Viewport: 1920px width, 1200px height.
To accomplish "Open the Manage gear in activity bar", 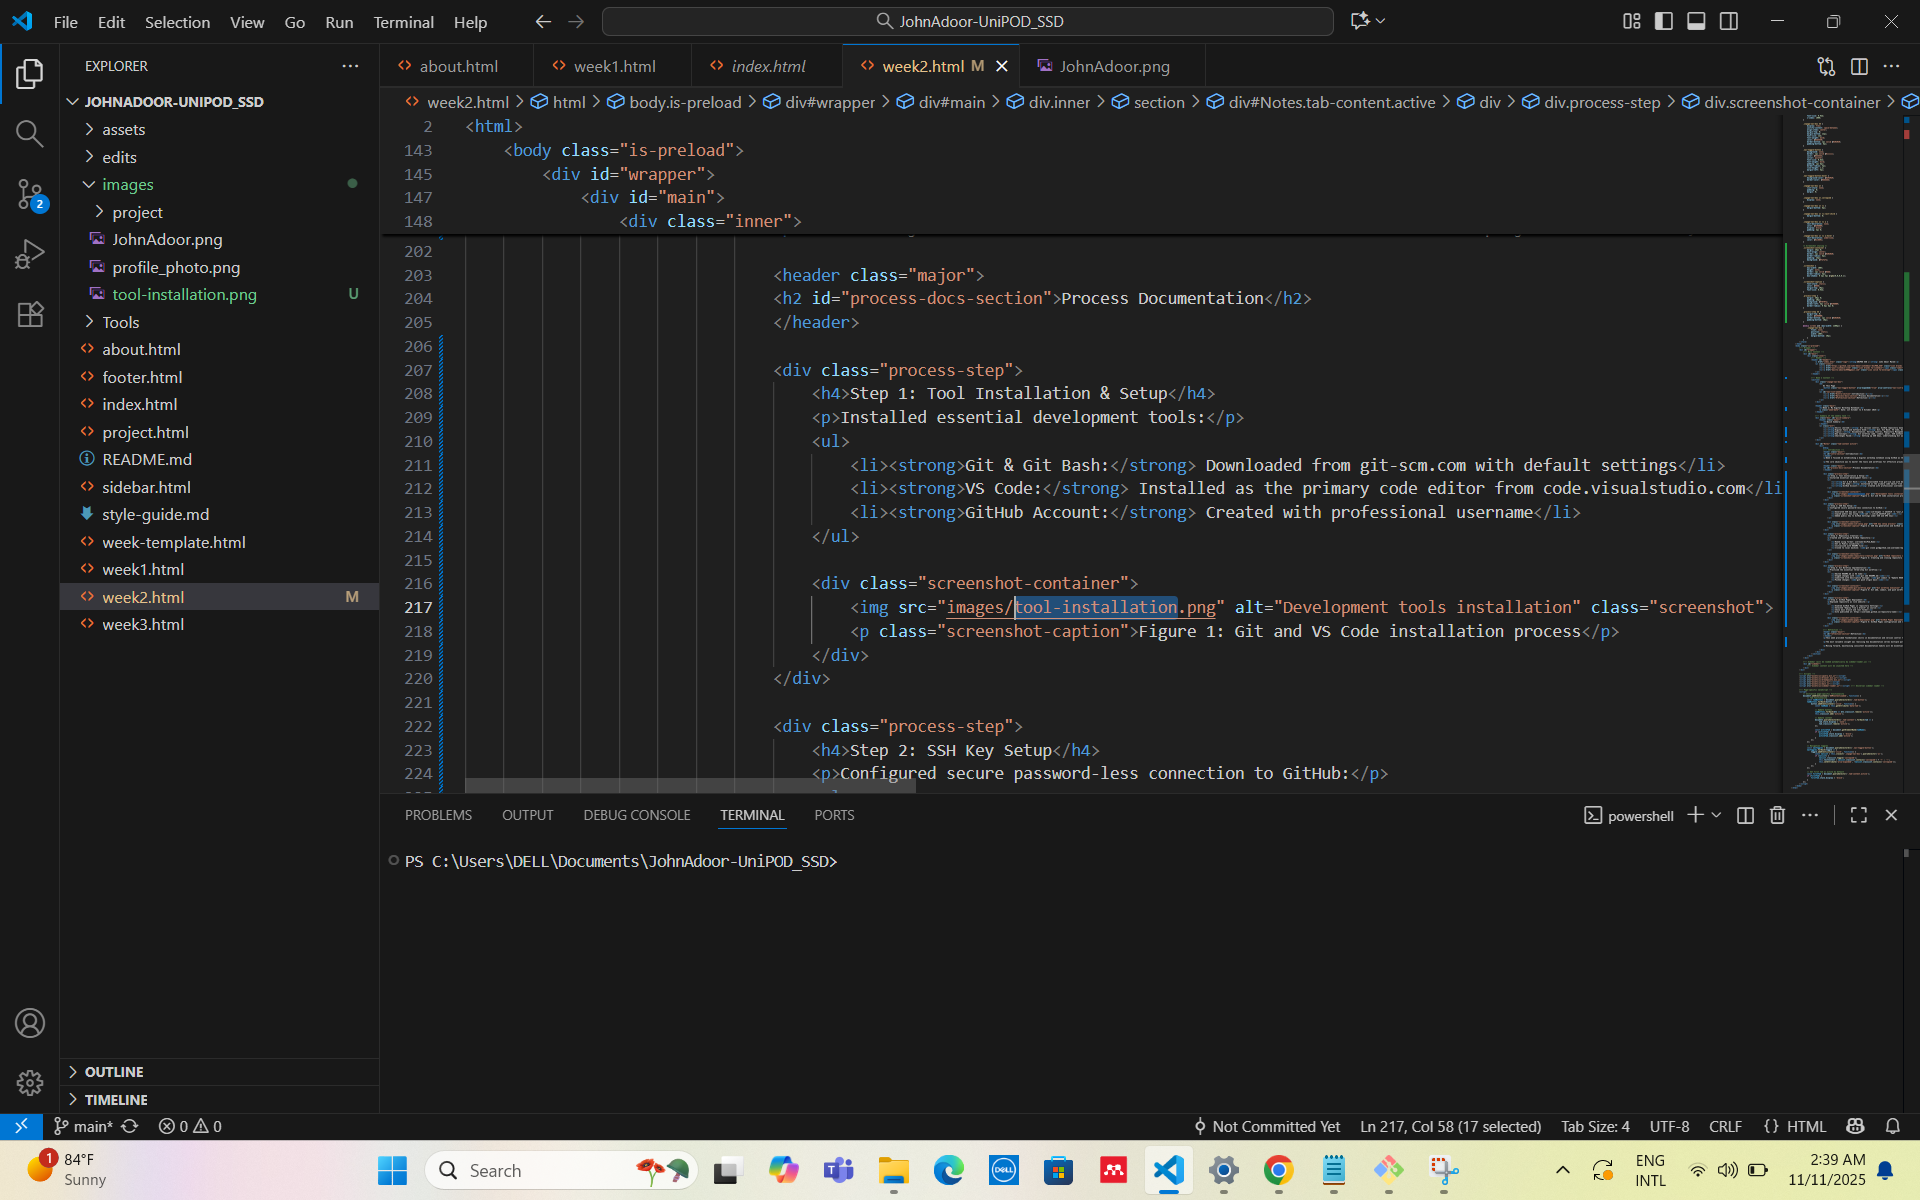I will click(30, 1082).
